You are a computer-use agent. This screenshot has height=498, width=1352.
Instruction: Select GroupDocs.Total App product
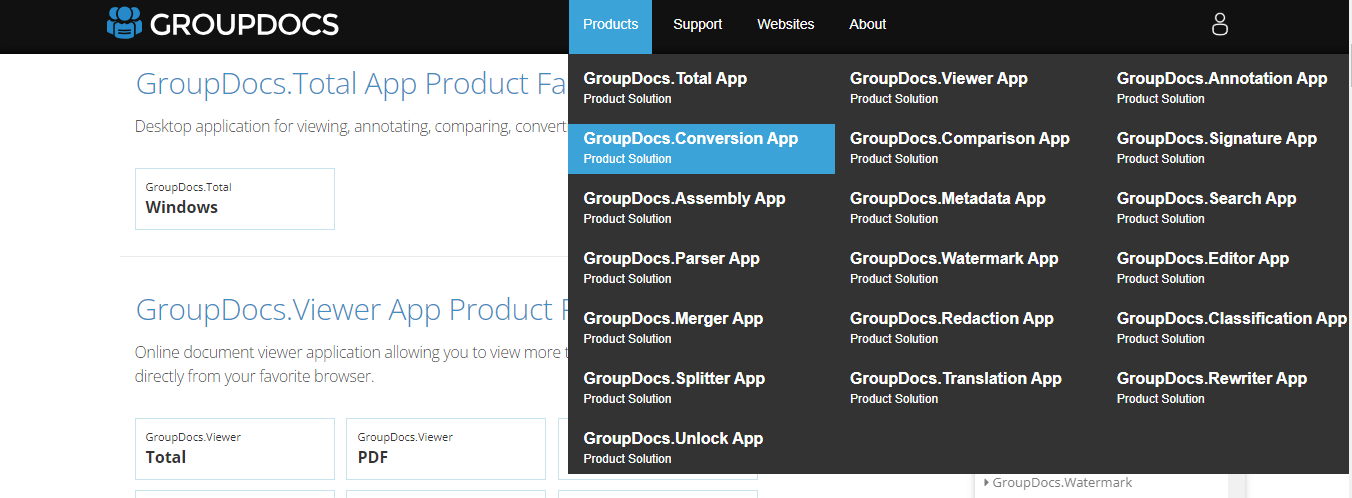point(701,89)
